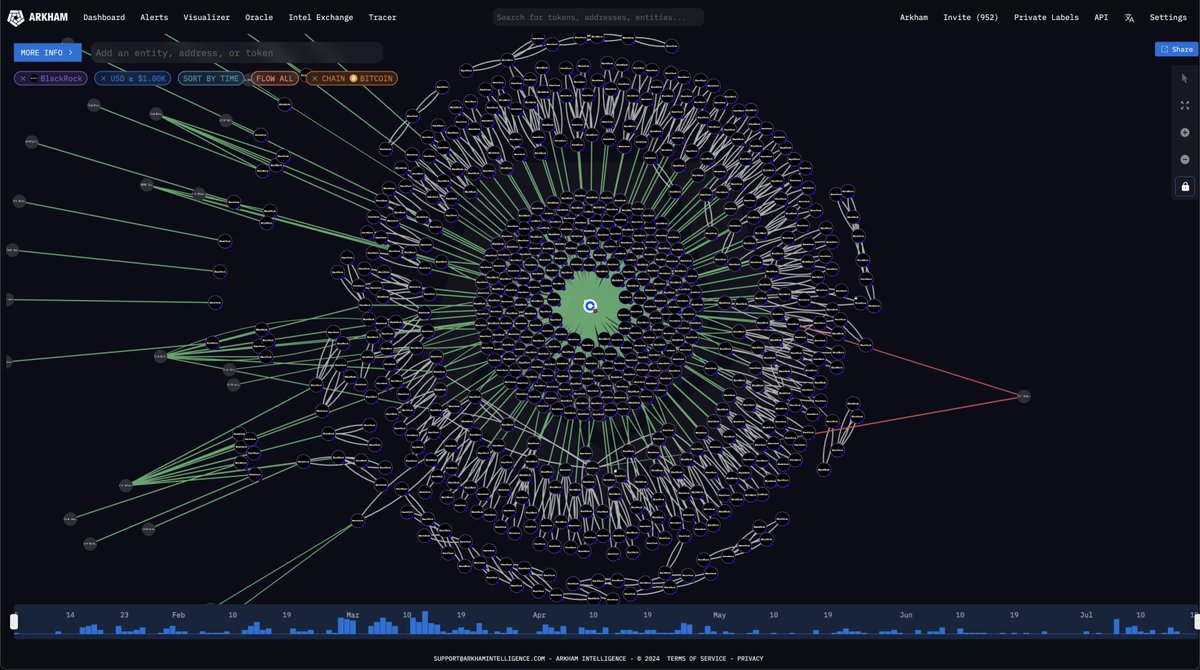The height and width of the screenshot is (670, 1200).
Task: Open the support@arkhamintelligence.com email link
Action: [489, 658]
